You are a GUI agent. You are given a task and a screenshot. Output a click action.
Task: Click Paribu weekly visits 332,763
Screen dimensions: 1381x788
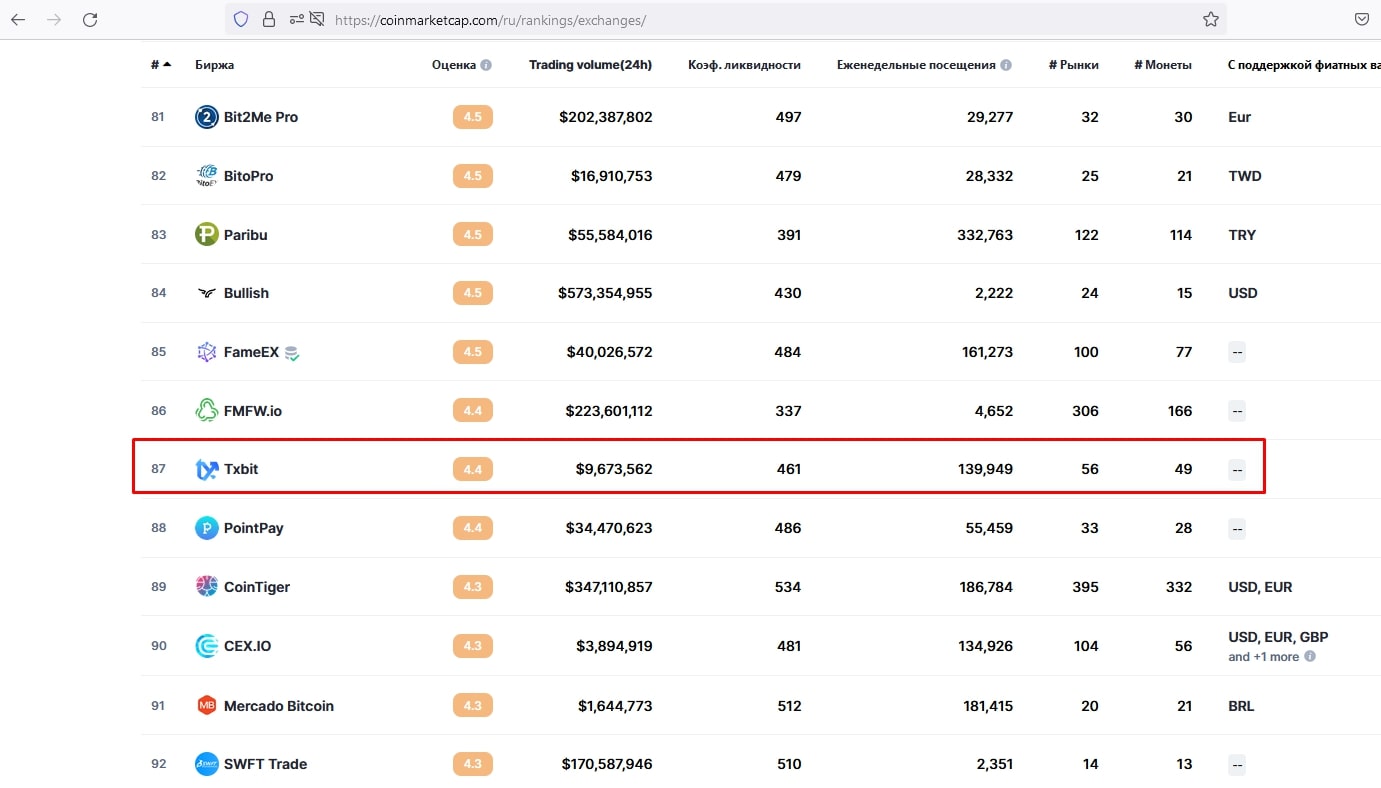(x=986, y=235)
